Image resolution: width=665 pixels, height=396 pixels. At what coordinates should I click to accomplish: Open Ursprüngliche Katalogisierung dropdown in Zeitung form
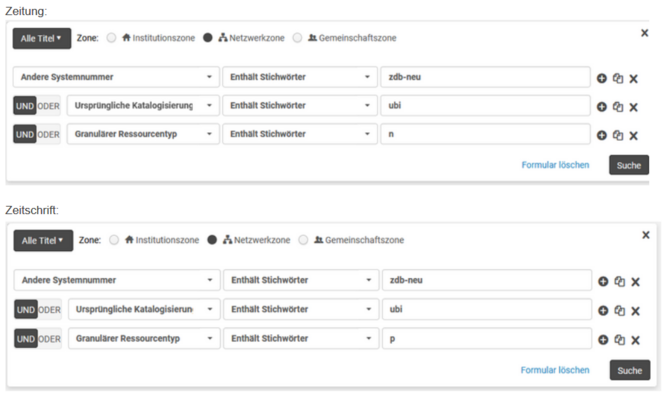pyautogui.click(x=143, y=106)
